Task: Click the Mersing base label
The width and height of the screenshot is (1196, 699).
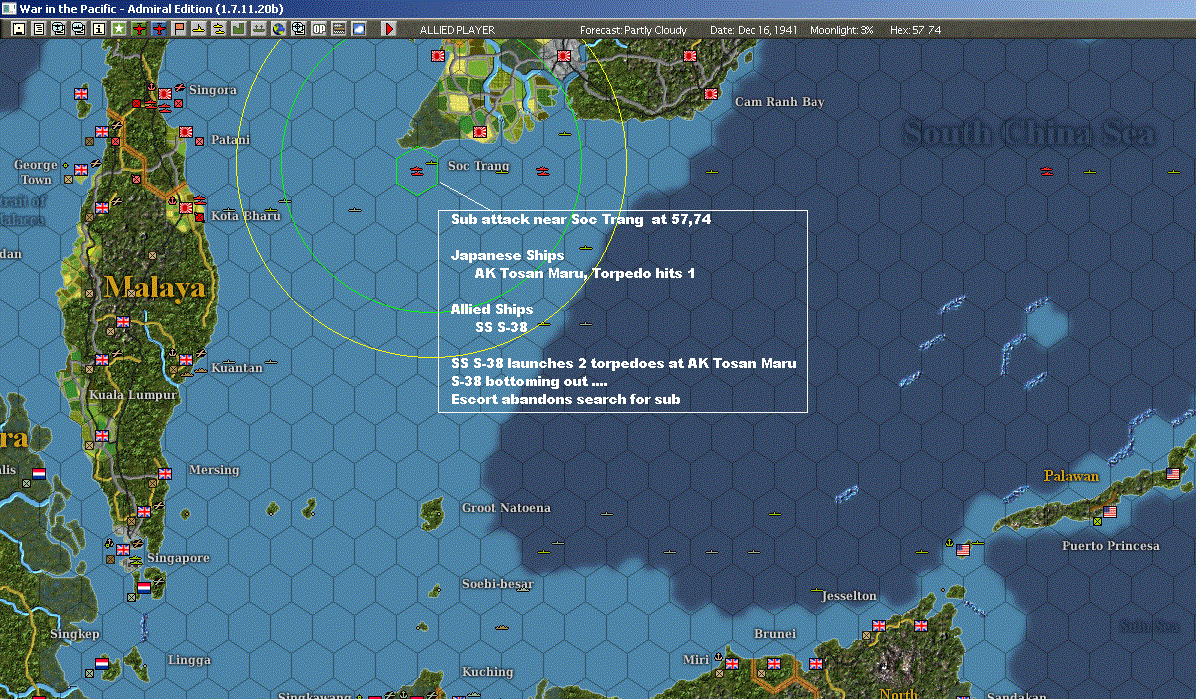Action: 214,470
